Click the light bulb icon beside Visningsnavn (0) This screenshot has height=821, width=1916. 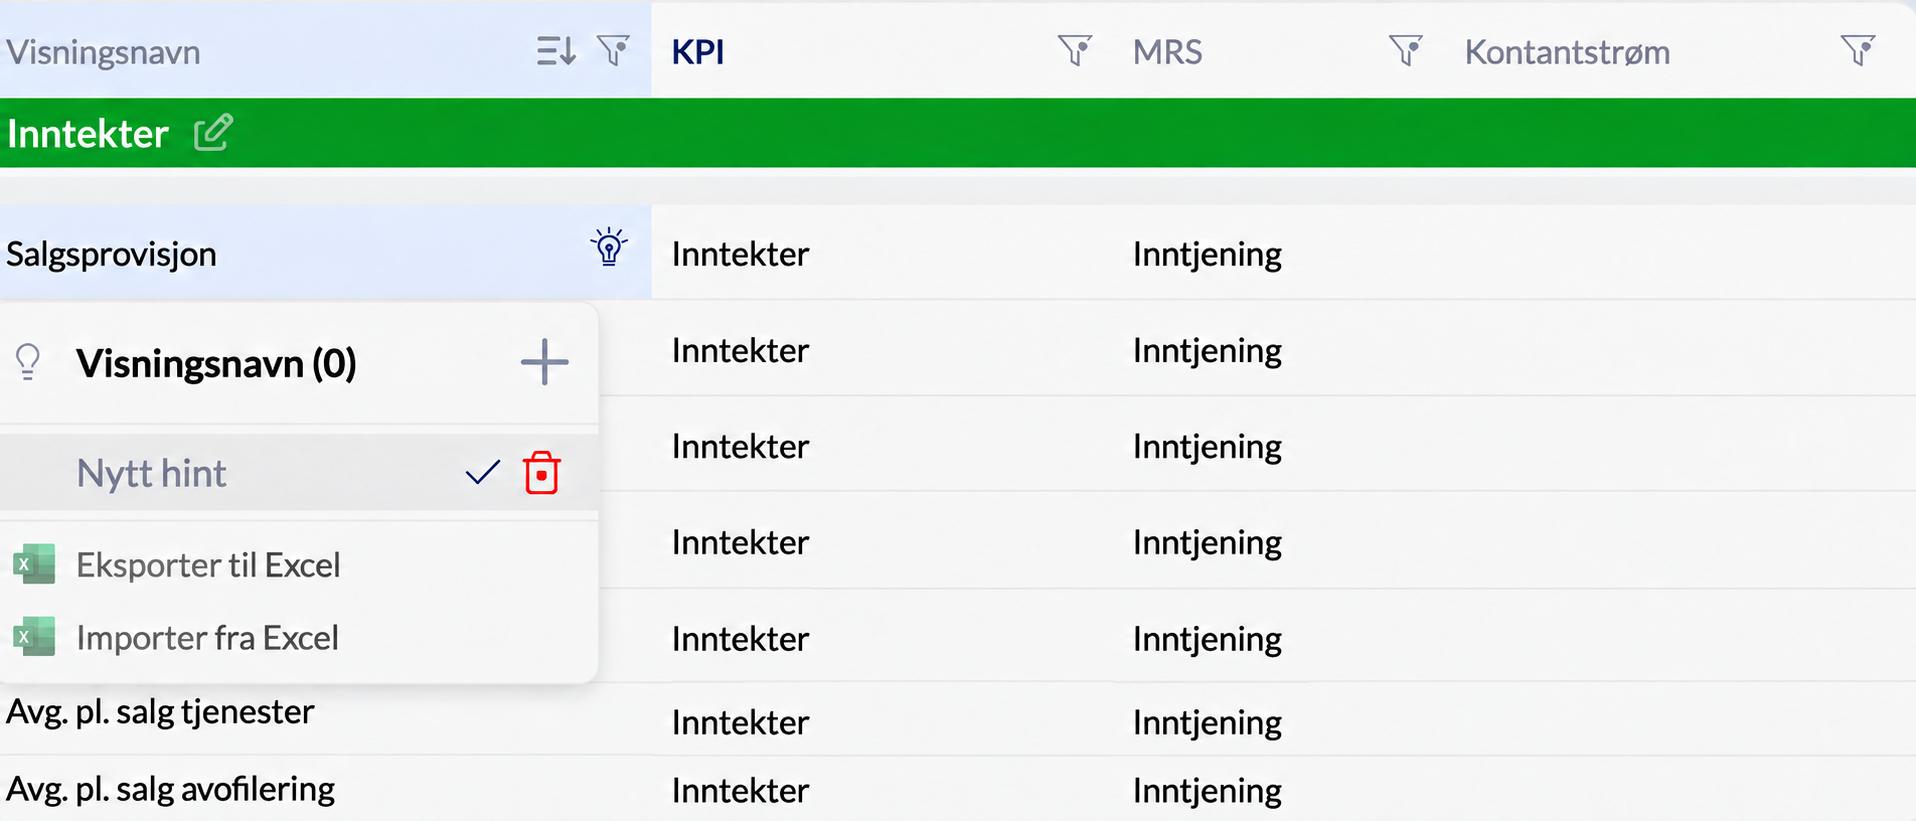(x=28, y=362)
